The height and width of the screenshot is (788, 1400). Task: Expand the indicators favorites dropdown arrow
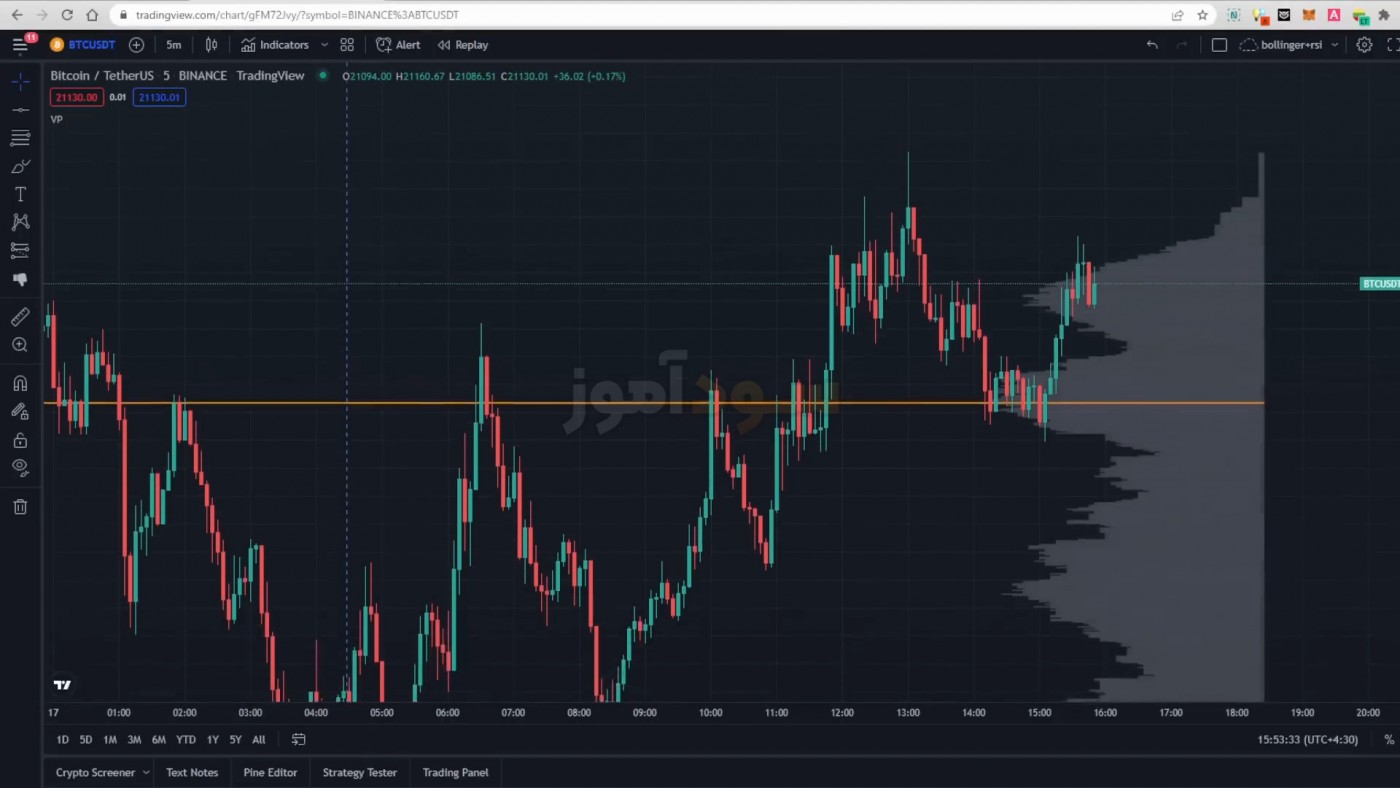[x=324, y=45]
